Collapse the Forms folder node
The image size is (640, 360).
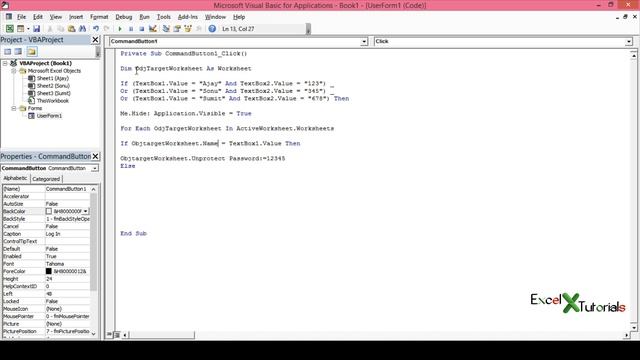[x=13, y=108]
